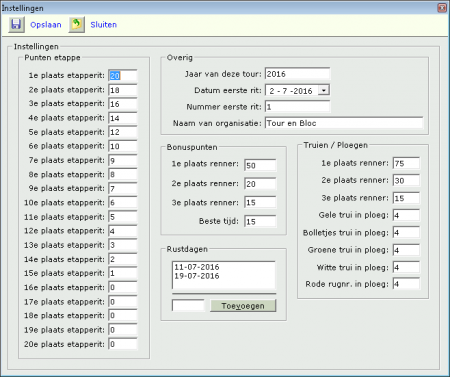Click Bonuspunten 3e plaats renner field
Screen dimensions: 450x377
tap(260, 202)
